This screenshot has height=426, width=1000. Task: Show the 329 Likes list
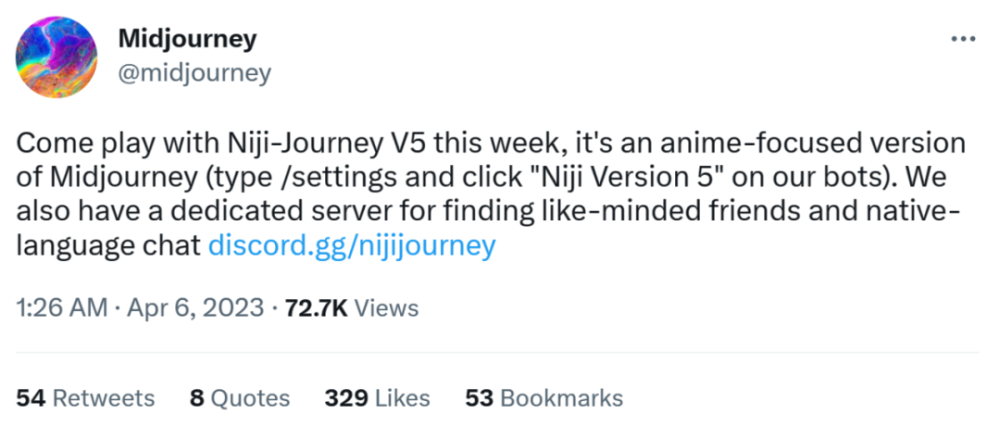pyautogui.click(x=377, y=398)
